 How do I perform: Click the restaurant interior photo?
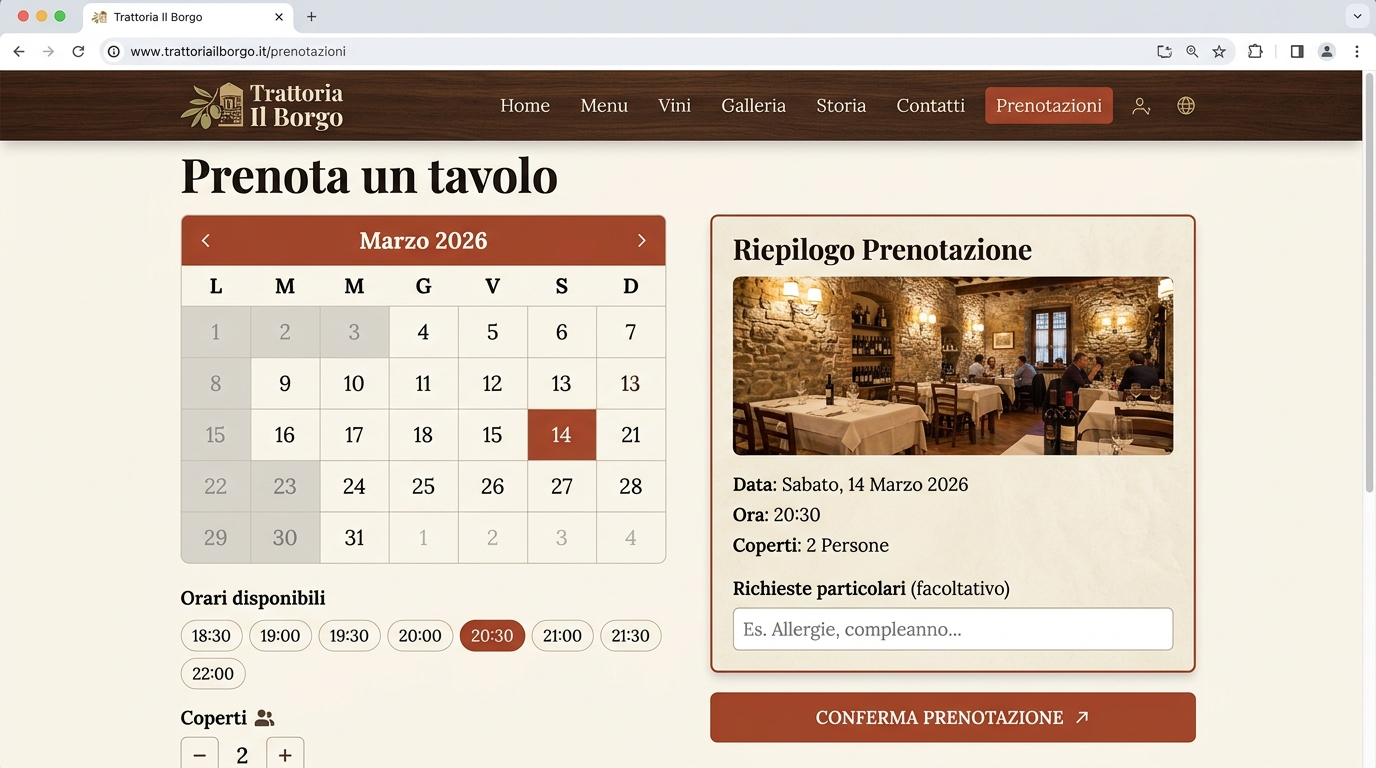(x=953, y=366)
